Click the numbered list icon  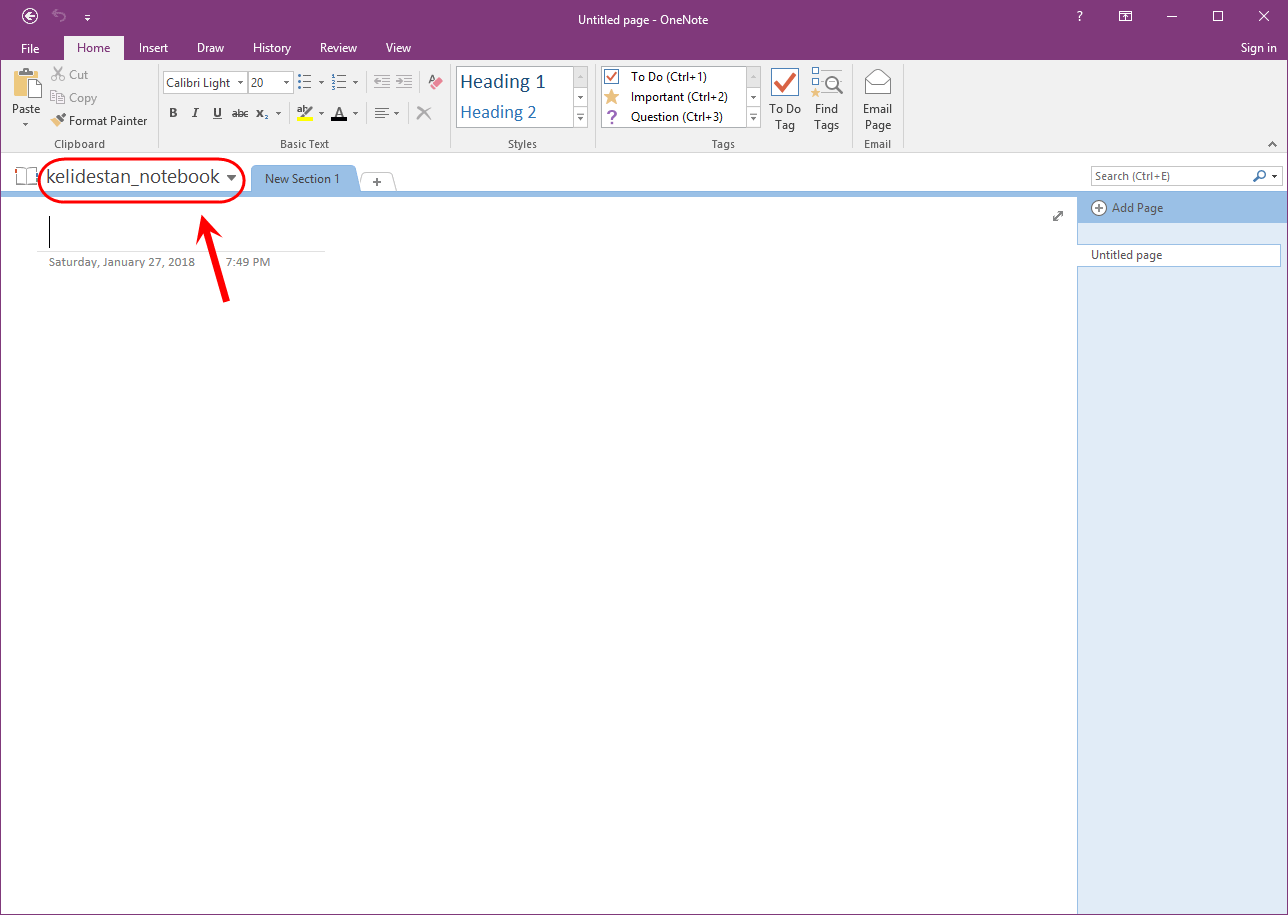click(339, 83)
